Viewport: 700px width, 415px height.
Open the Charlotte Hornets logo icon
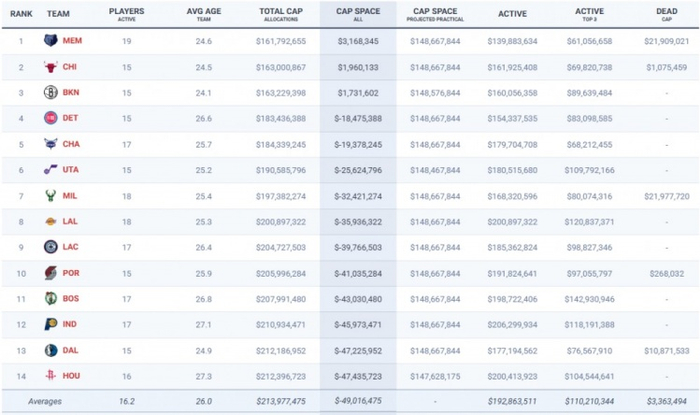(x=50, y=144)
